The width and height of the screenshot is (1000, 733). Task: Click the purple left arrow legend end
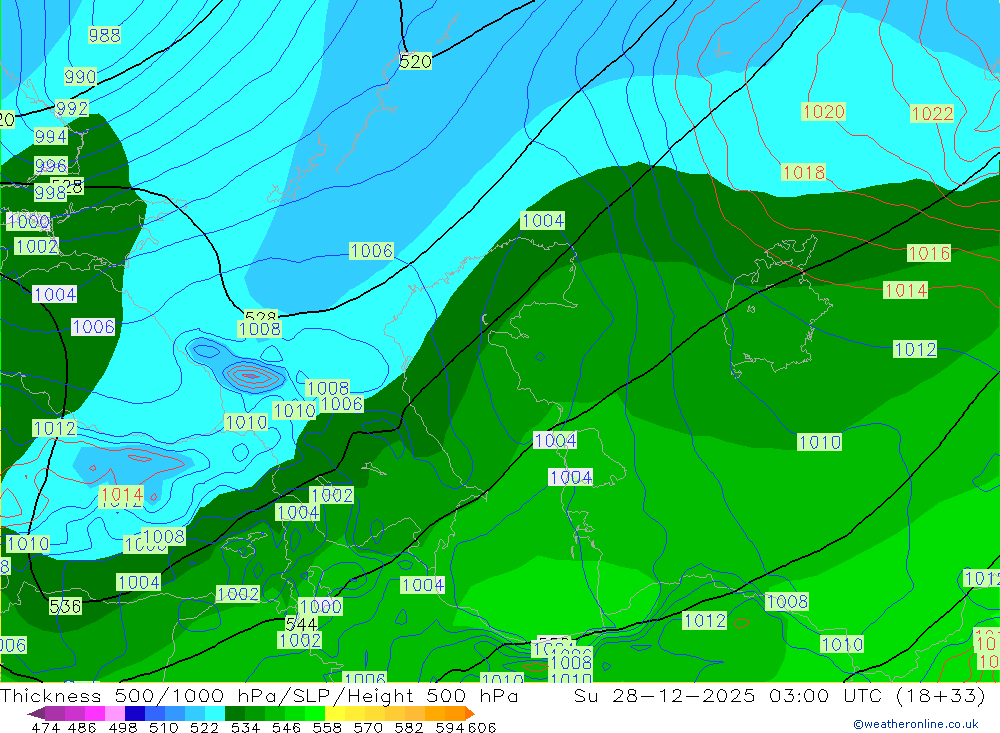click(36, 713)
